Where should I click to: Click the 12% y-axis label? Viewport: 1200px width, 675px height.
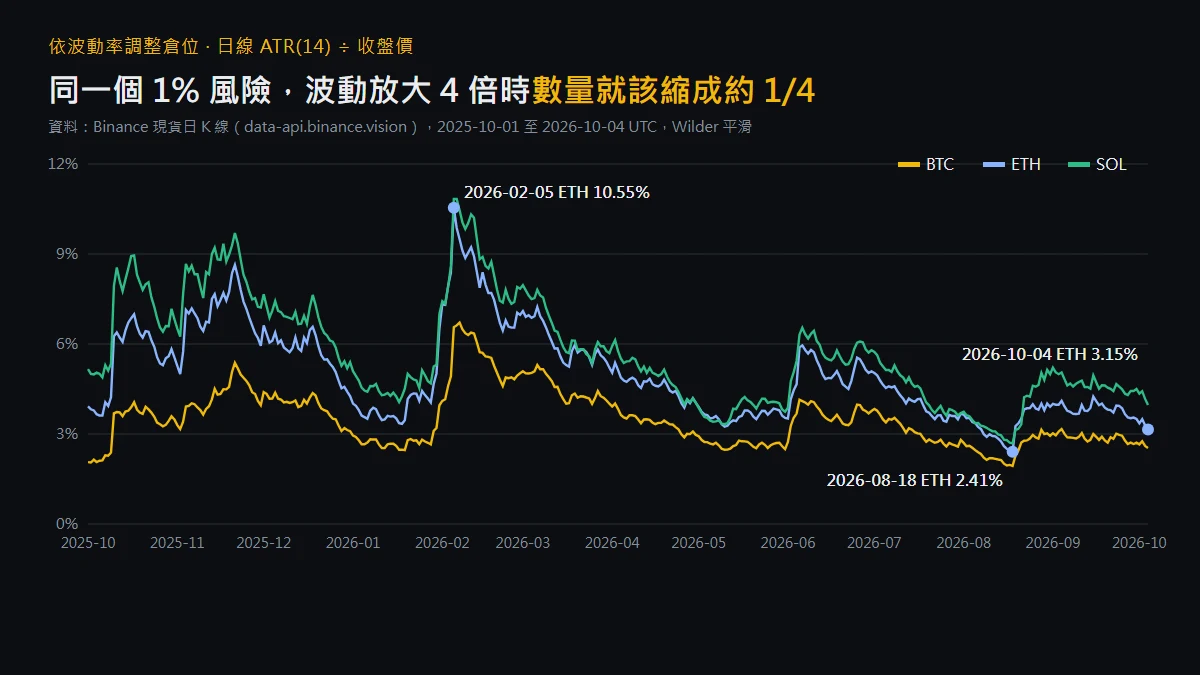pyautogui.click(x=63, y=164)
